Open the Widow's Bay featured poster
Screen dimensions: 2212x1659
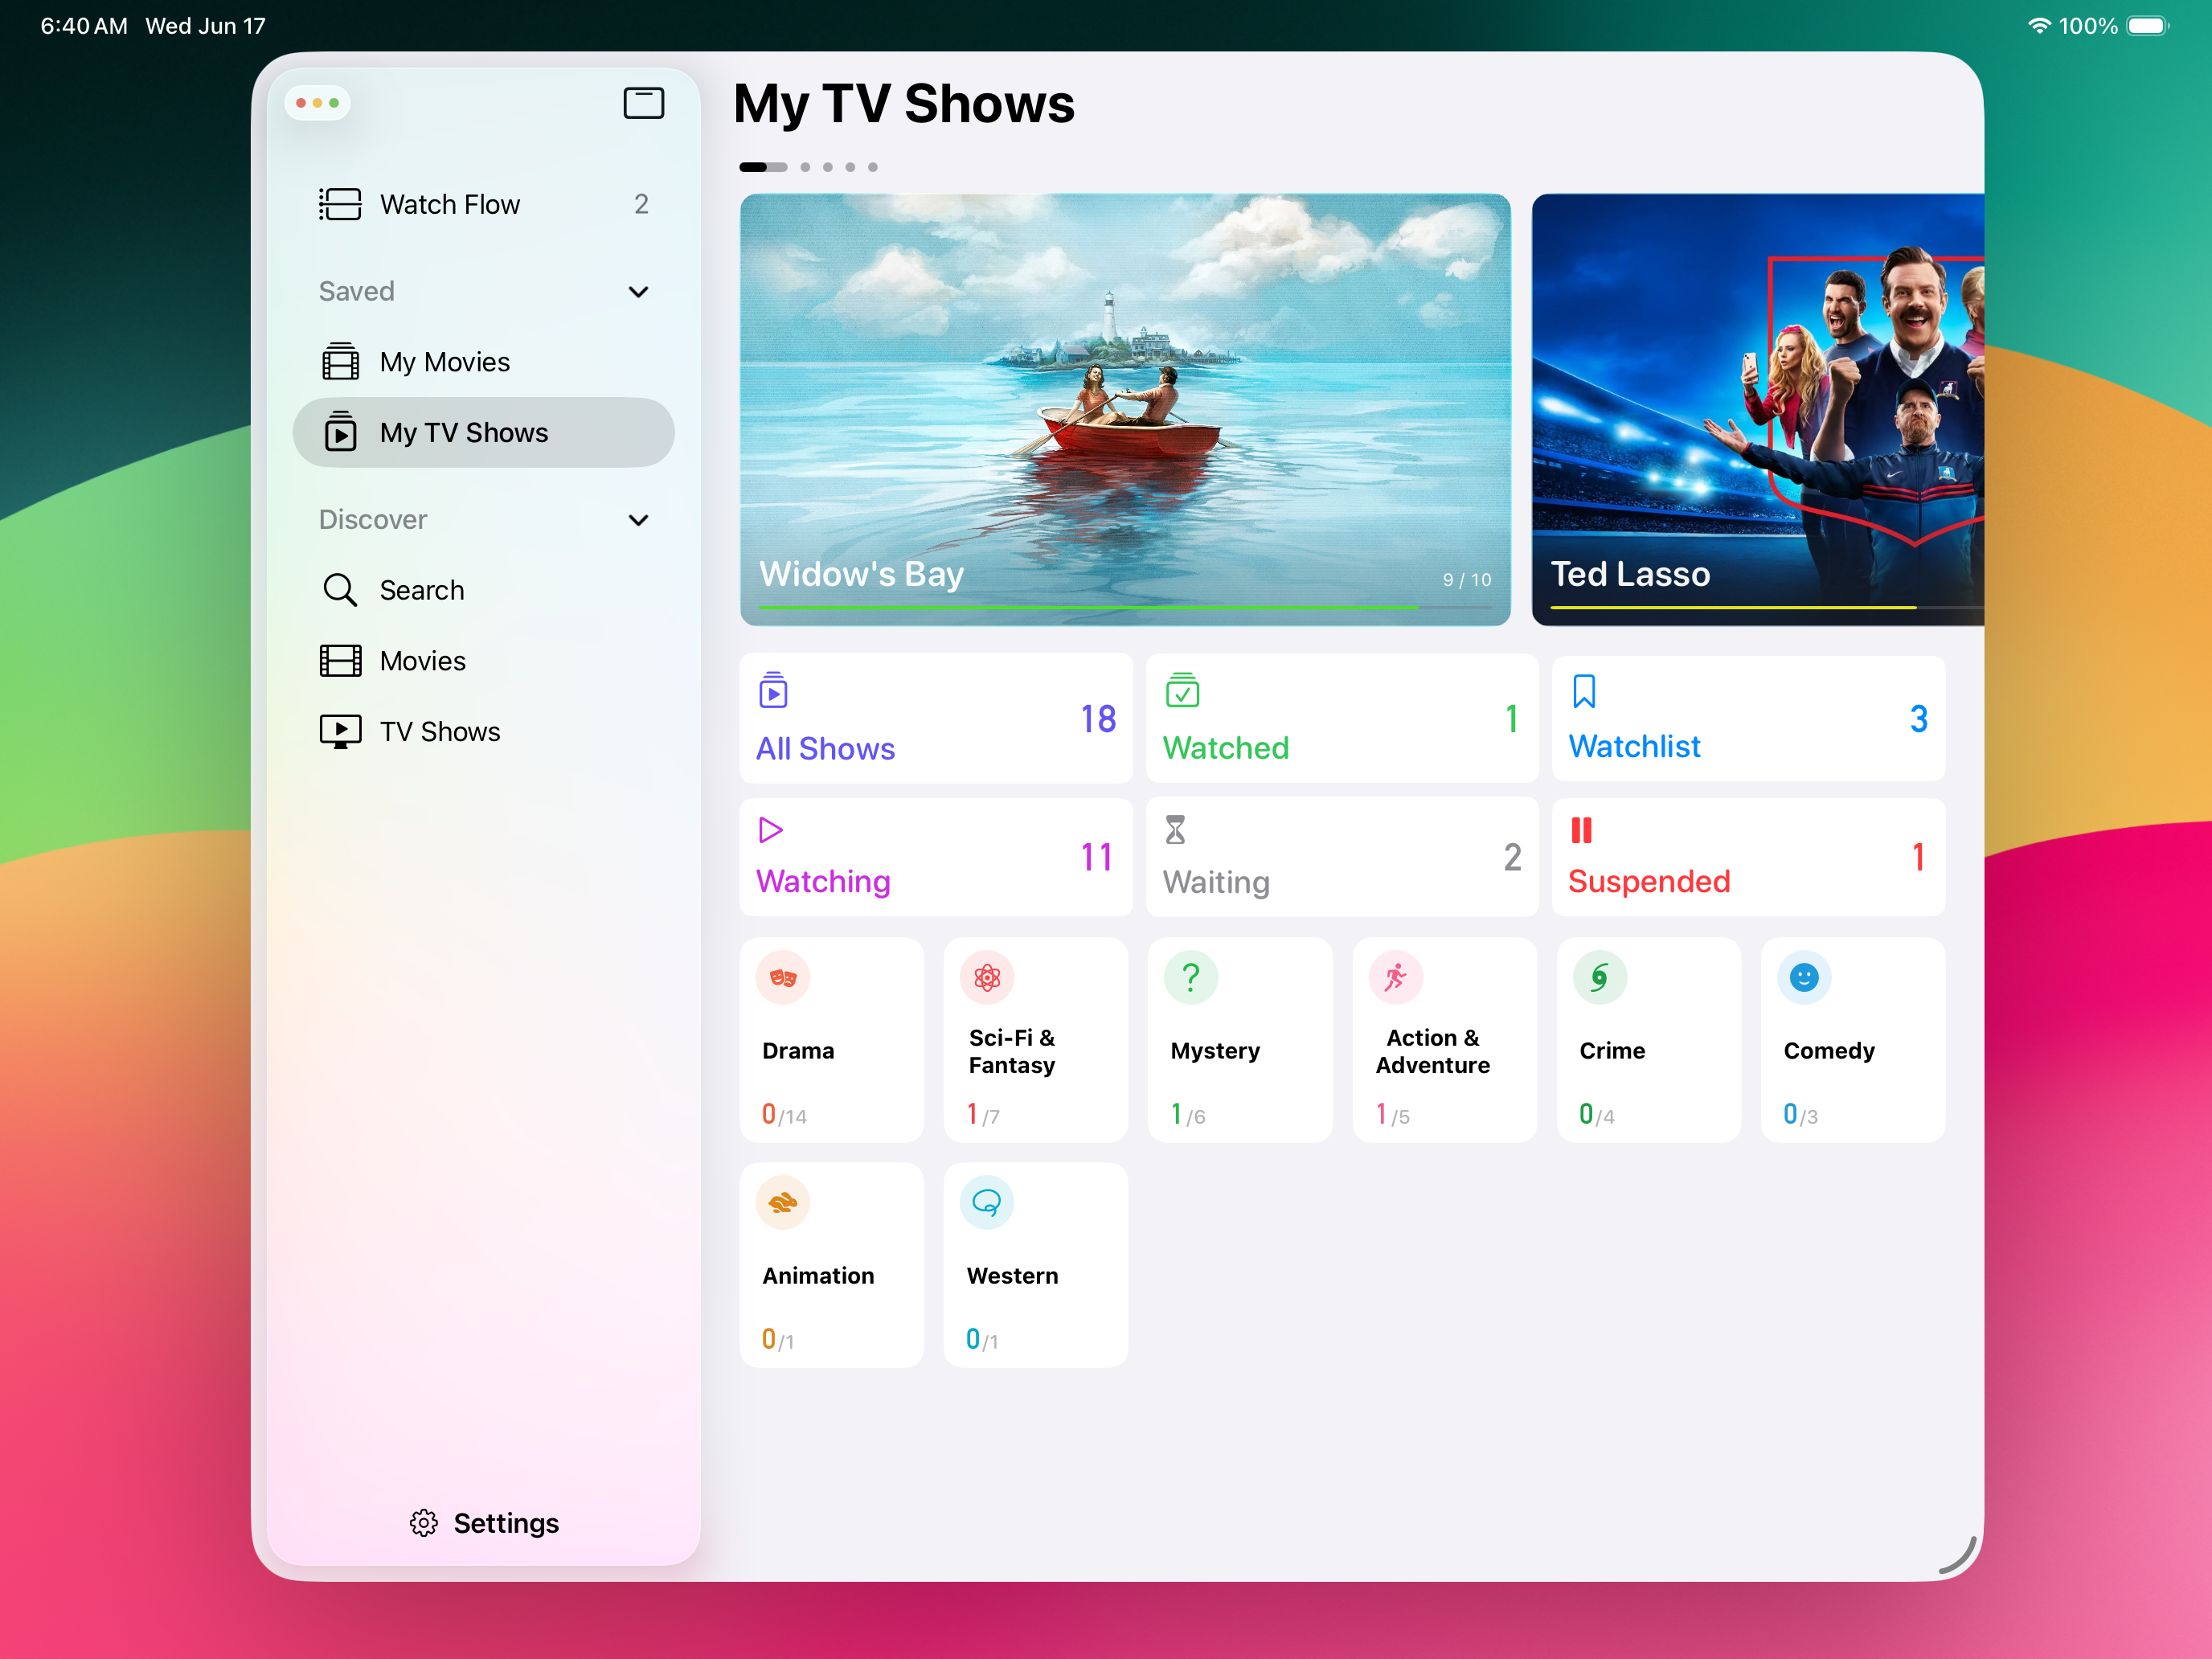coord(1125,410)
